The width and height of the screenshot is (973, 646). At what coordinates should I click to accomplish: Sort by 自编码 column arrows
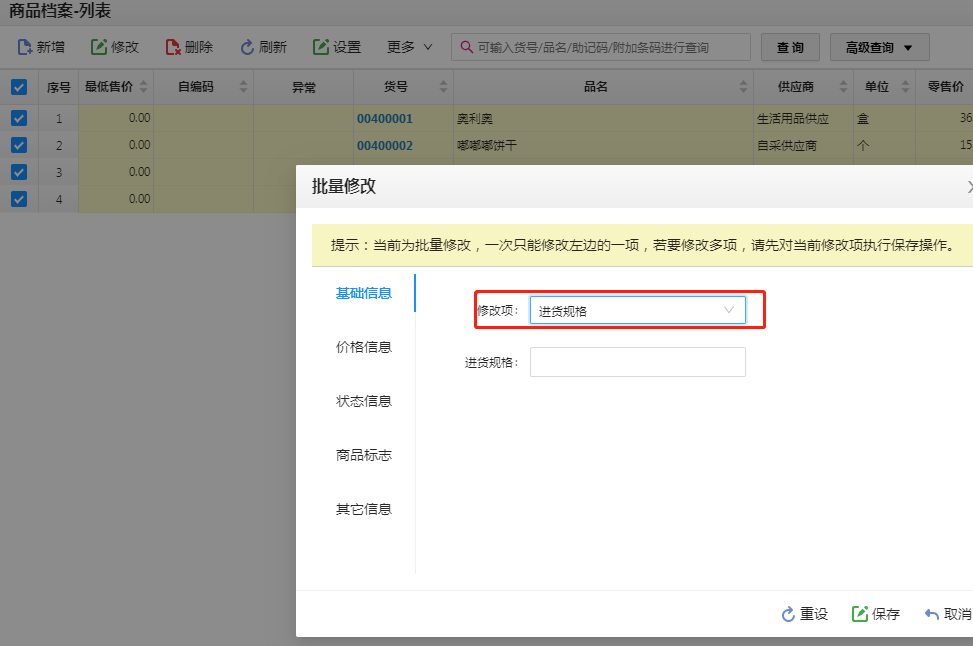coord(243,87)
